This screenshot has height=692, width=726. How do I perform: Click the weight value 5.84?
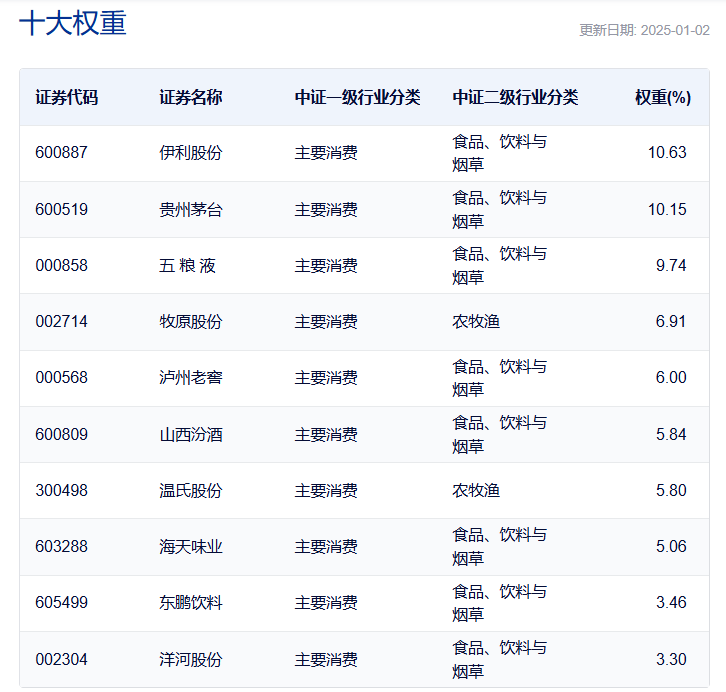(671, 434)
